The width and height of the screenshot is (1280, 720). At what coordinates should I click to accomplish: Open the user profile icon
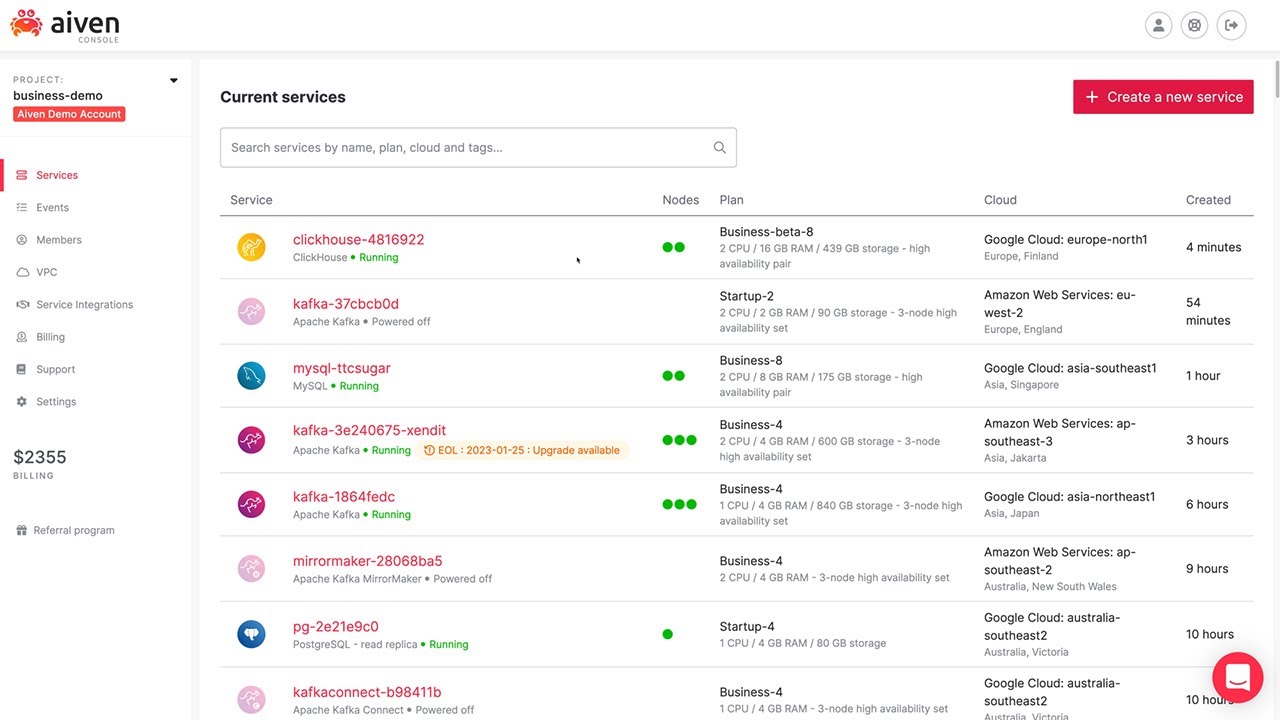1158,25
